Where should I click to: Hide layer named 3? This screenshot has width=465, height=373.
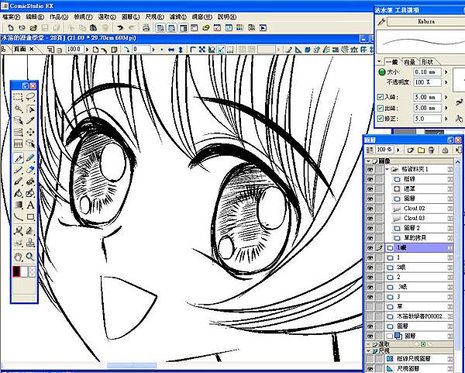(370, 297)
